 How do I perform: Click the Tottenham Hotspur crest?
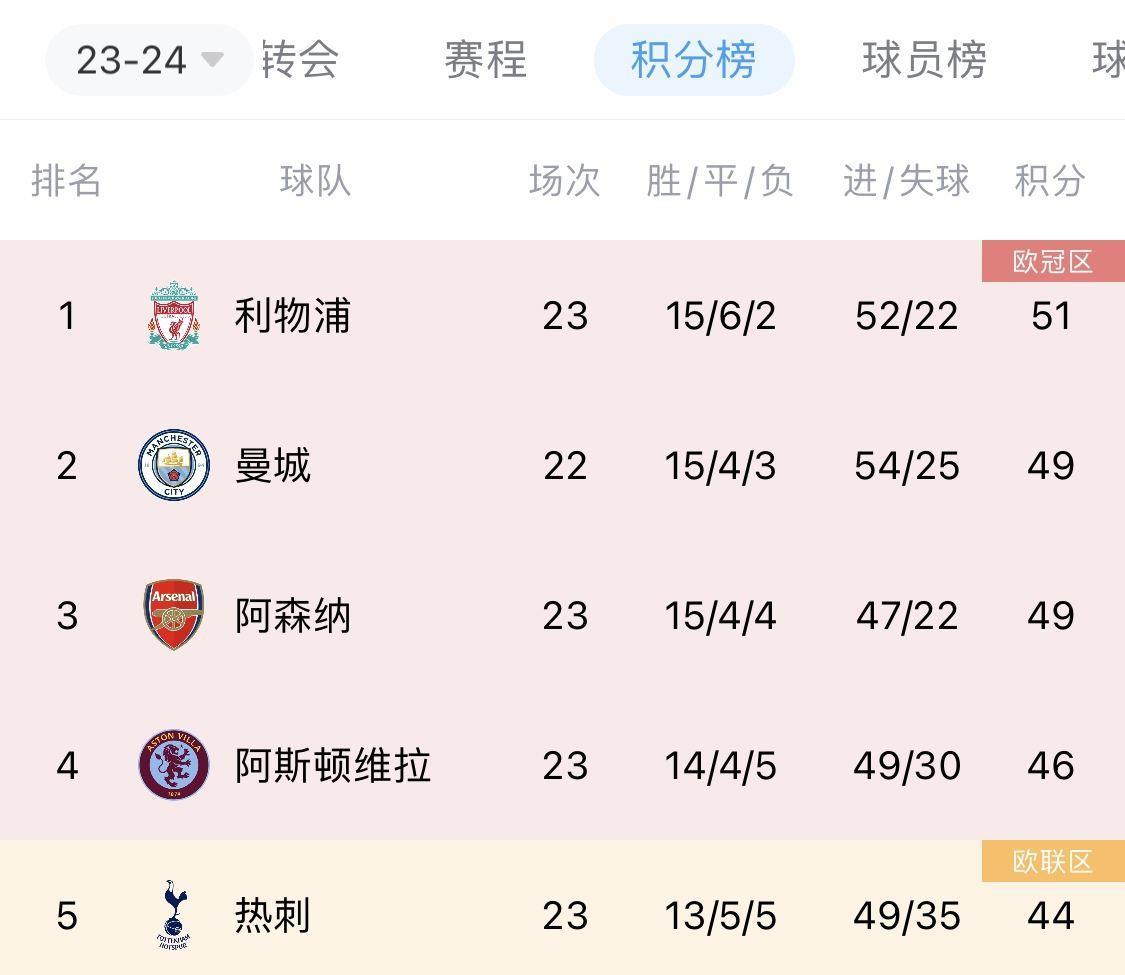pyautogui.click(x=174, y=915)
